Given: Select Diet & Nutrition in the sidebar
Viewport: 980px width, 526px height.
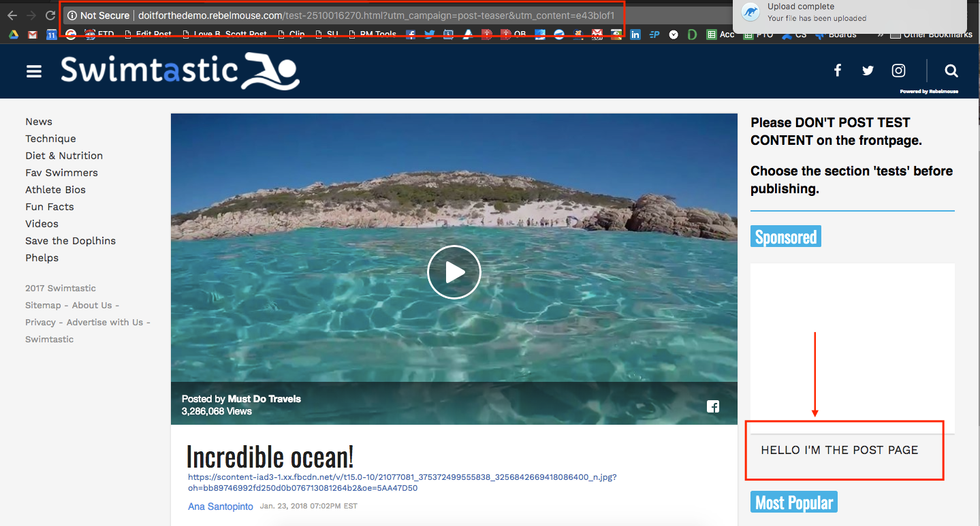Looking at the screenshot, I should coord(64,156).
